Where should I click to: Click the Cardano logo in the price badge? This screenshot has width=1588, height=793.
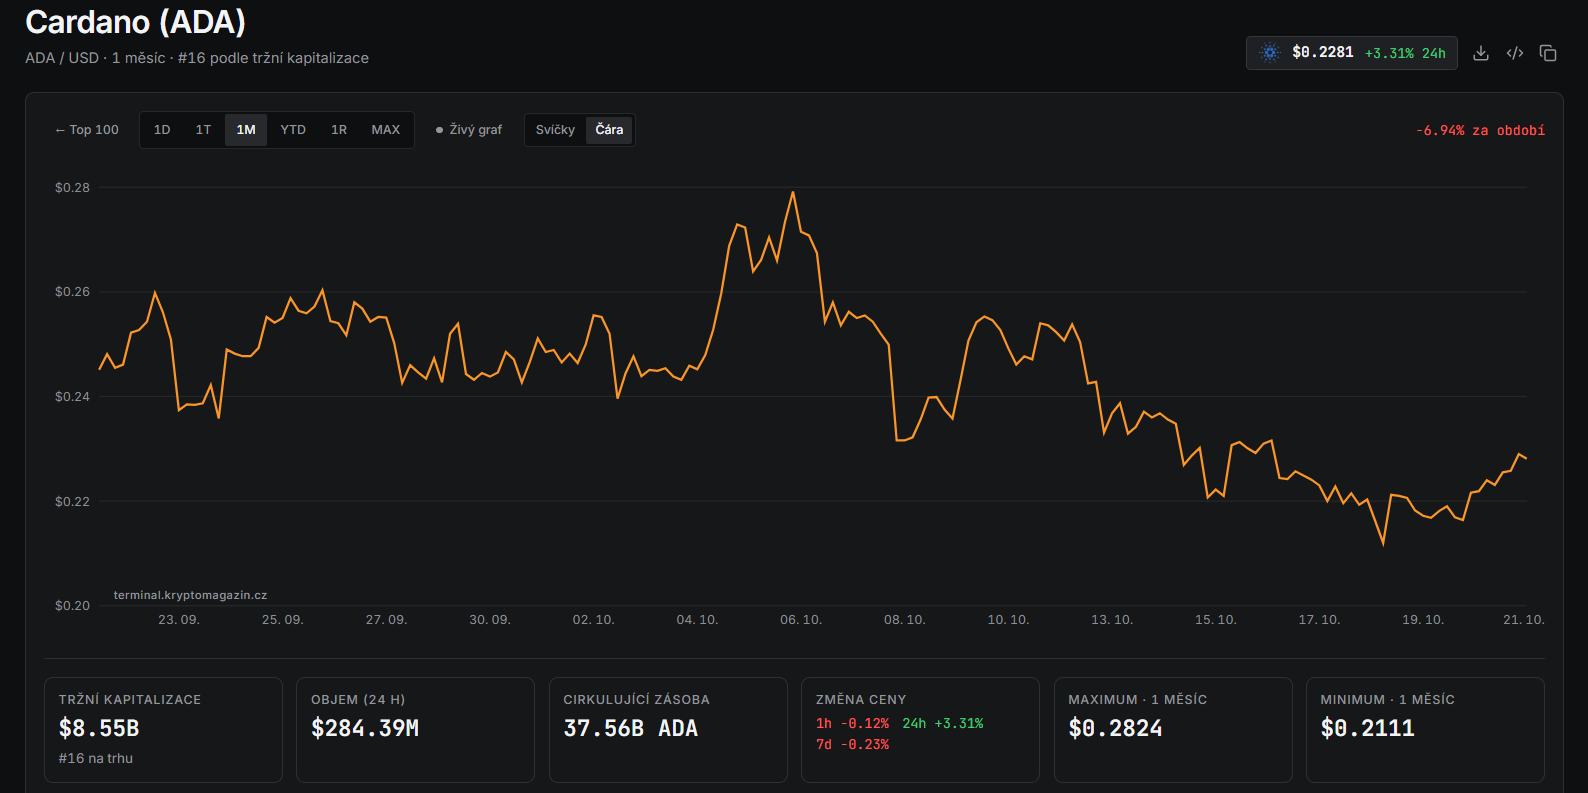pos(1270,53)
